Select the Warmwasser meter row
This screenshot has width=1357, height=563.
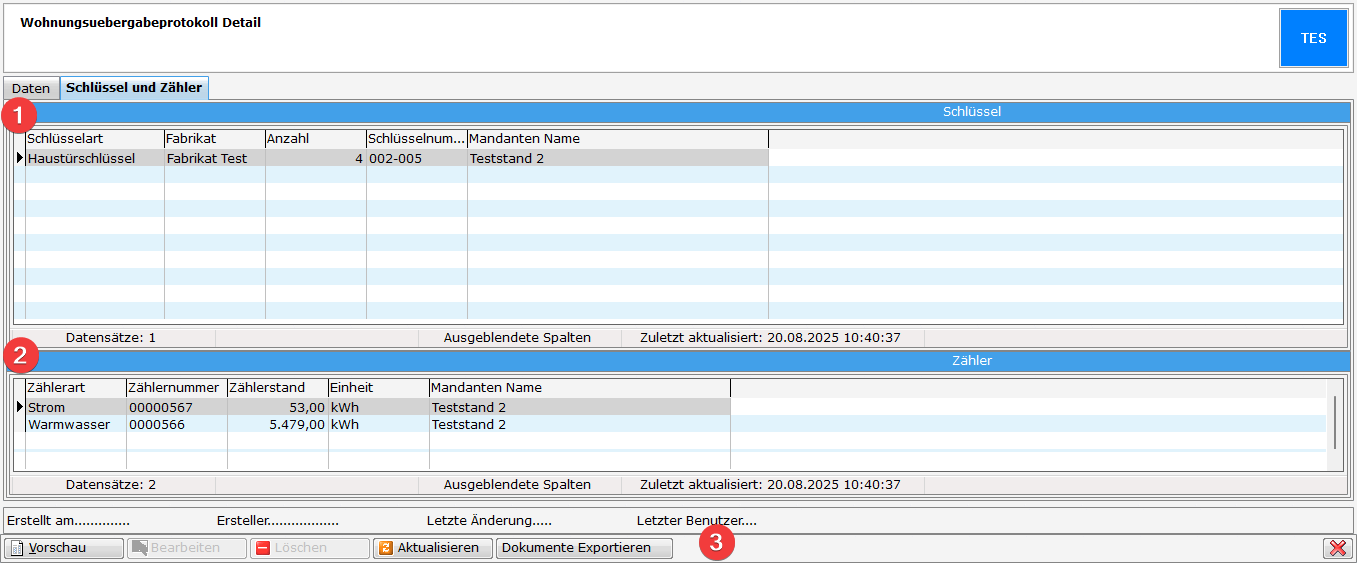coord(69,424)
